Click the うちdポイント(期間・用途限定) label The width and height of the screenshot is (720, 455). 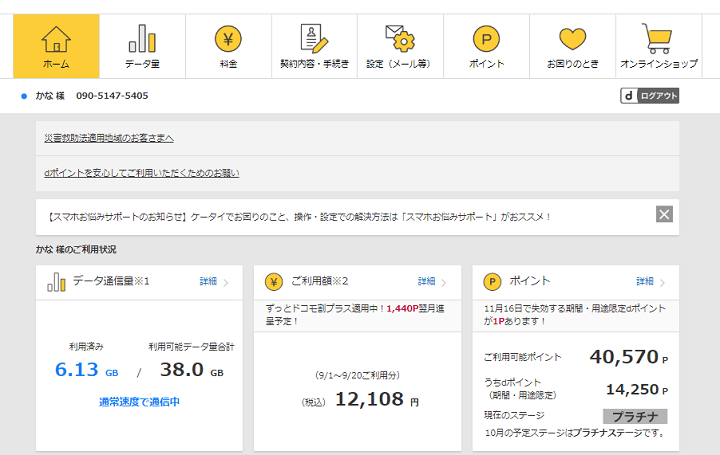point(520,388)
